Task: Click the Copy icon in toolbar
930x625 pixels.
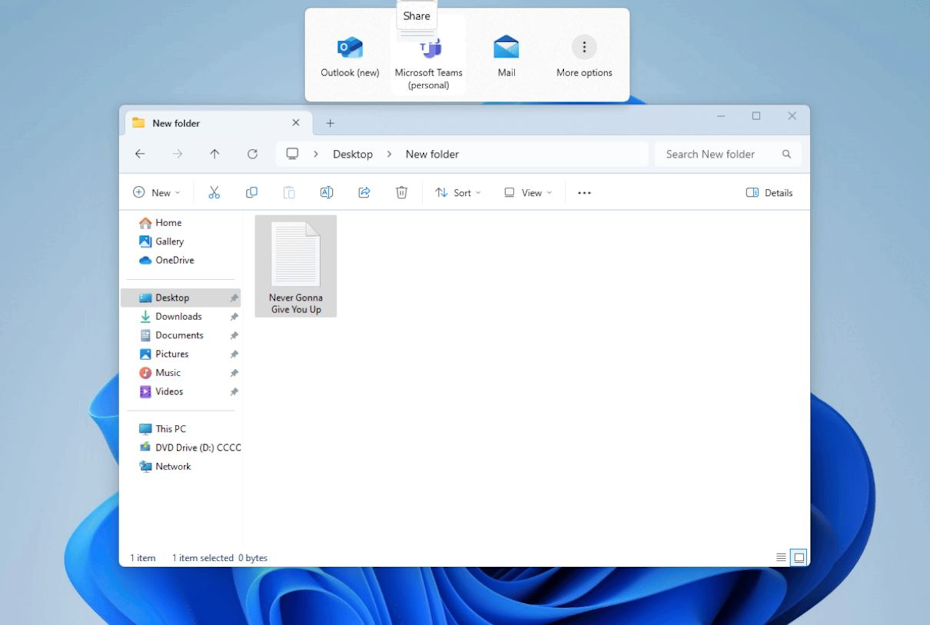Action: click(x=251, y=193)
